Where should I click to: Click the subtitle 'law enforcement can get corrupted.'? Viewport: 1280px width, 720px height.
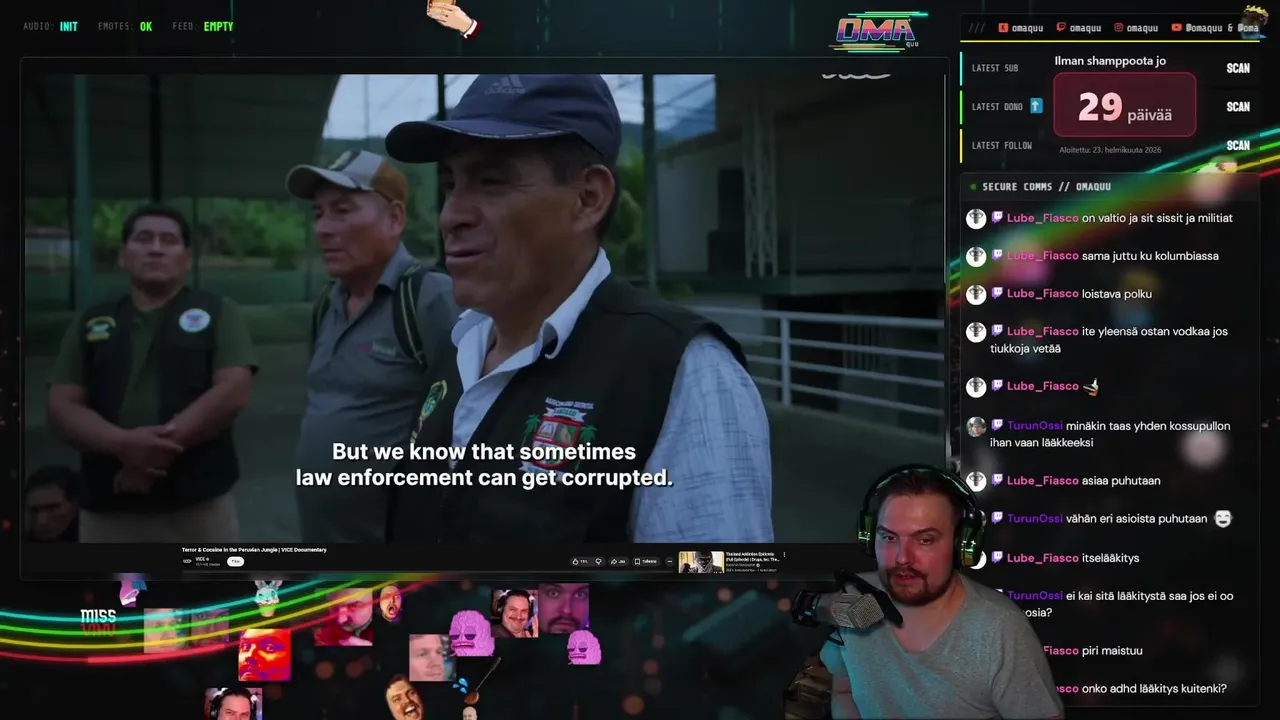click(x=484, y=478)
